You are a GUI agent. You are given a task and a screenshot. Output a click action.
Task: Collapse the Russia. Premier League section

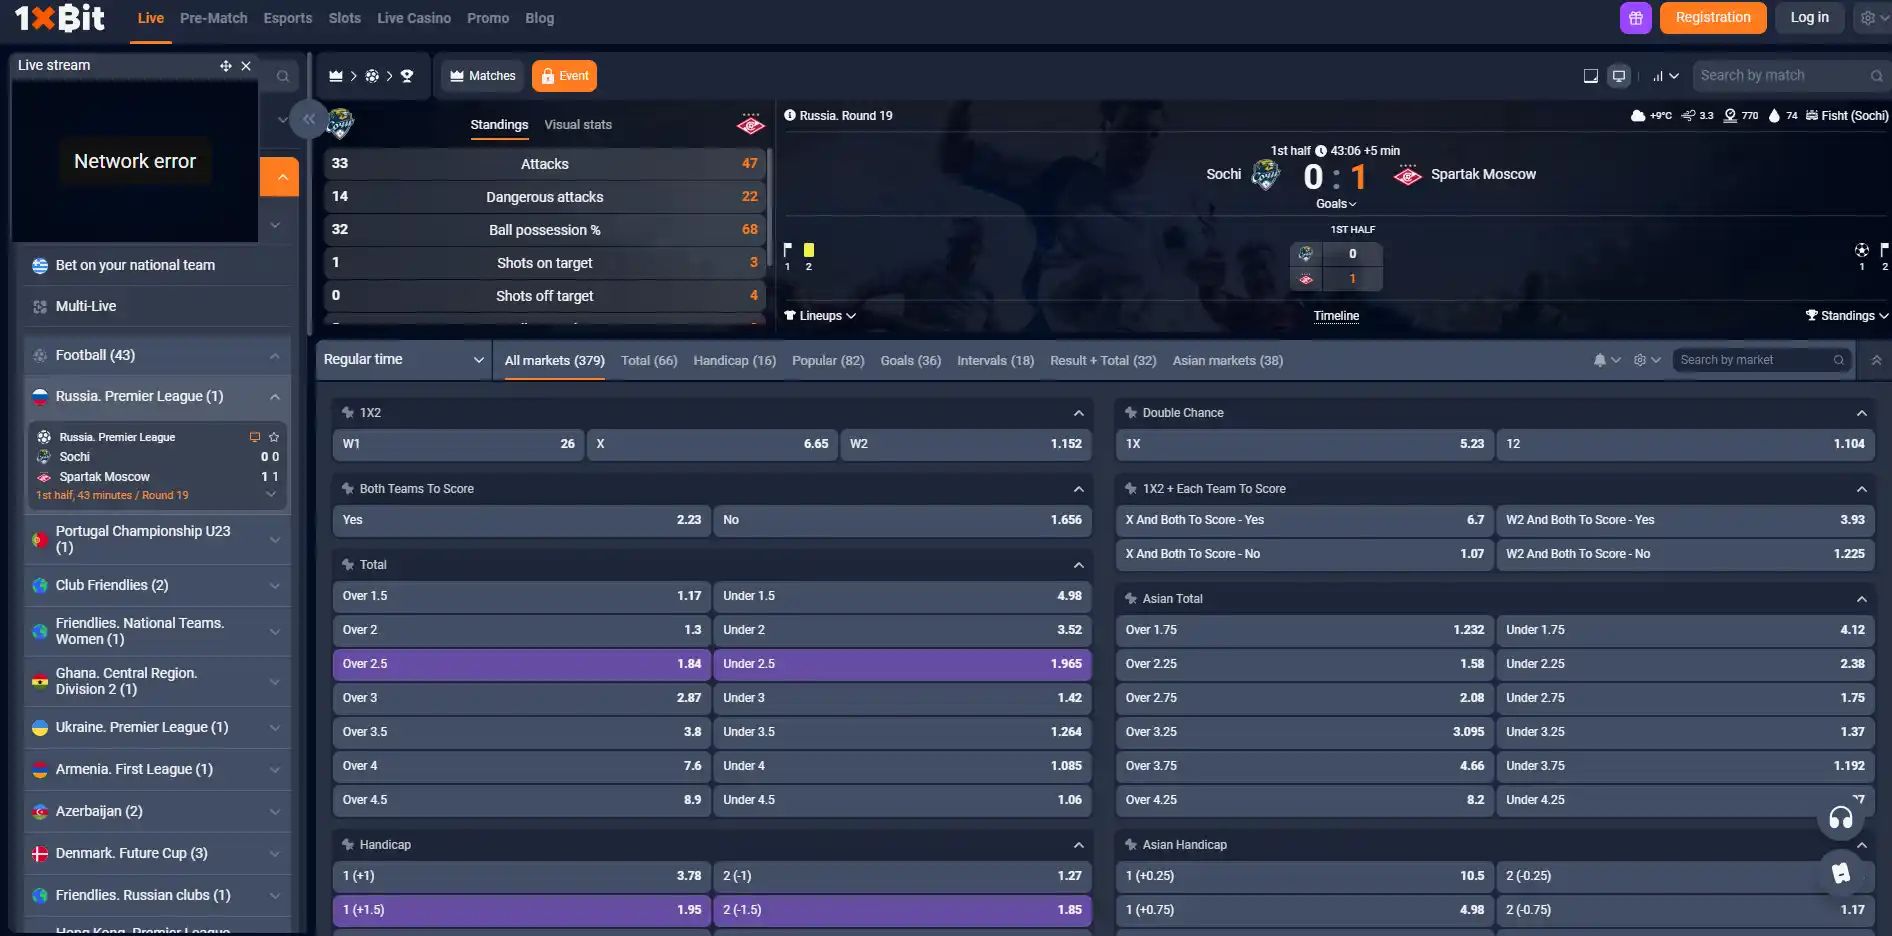coord(274,397)
